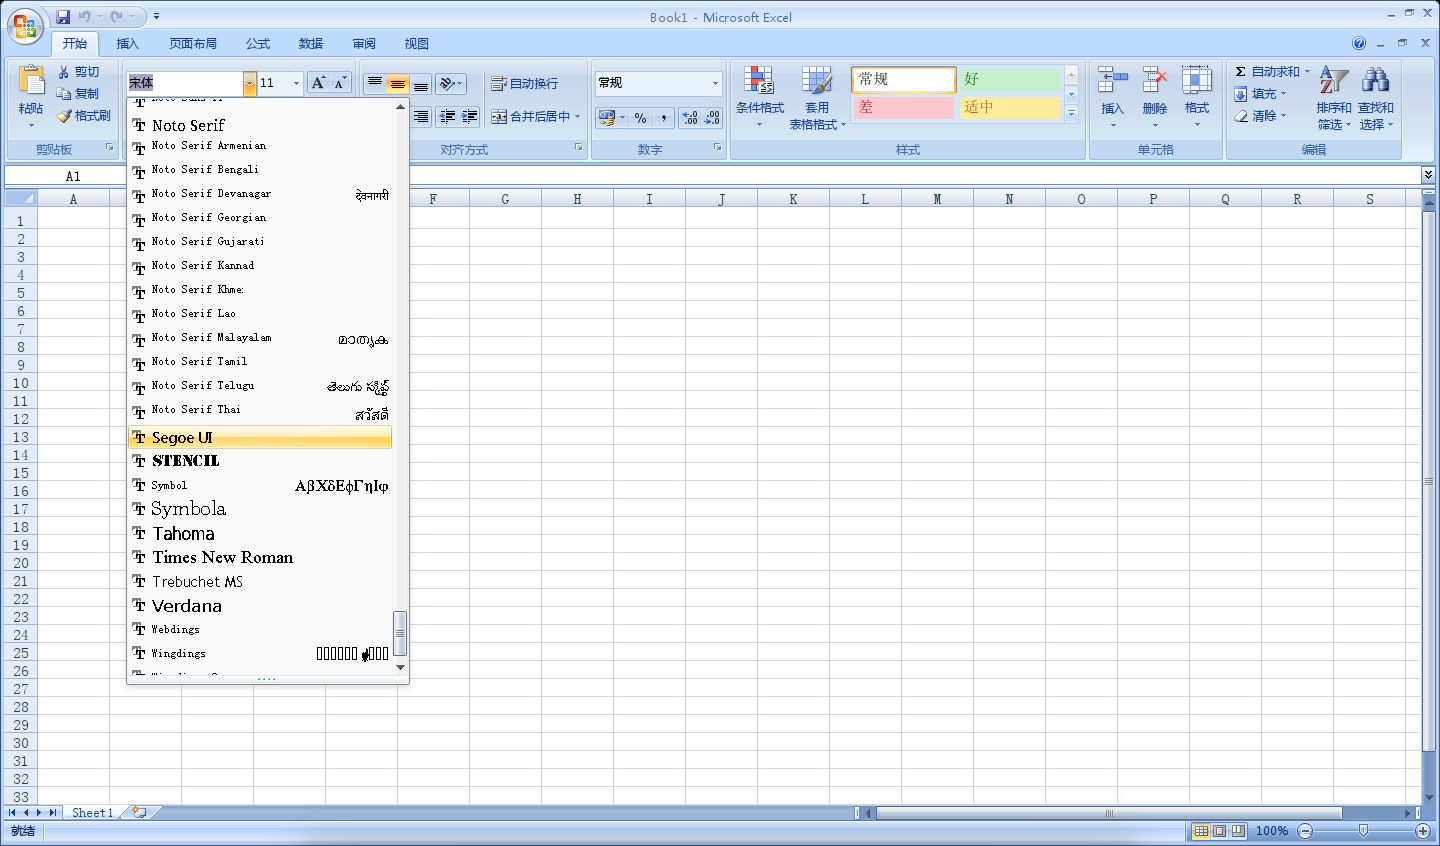Apply comma style
This screenshot has height=846, width=1440.
pos(664,118)
